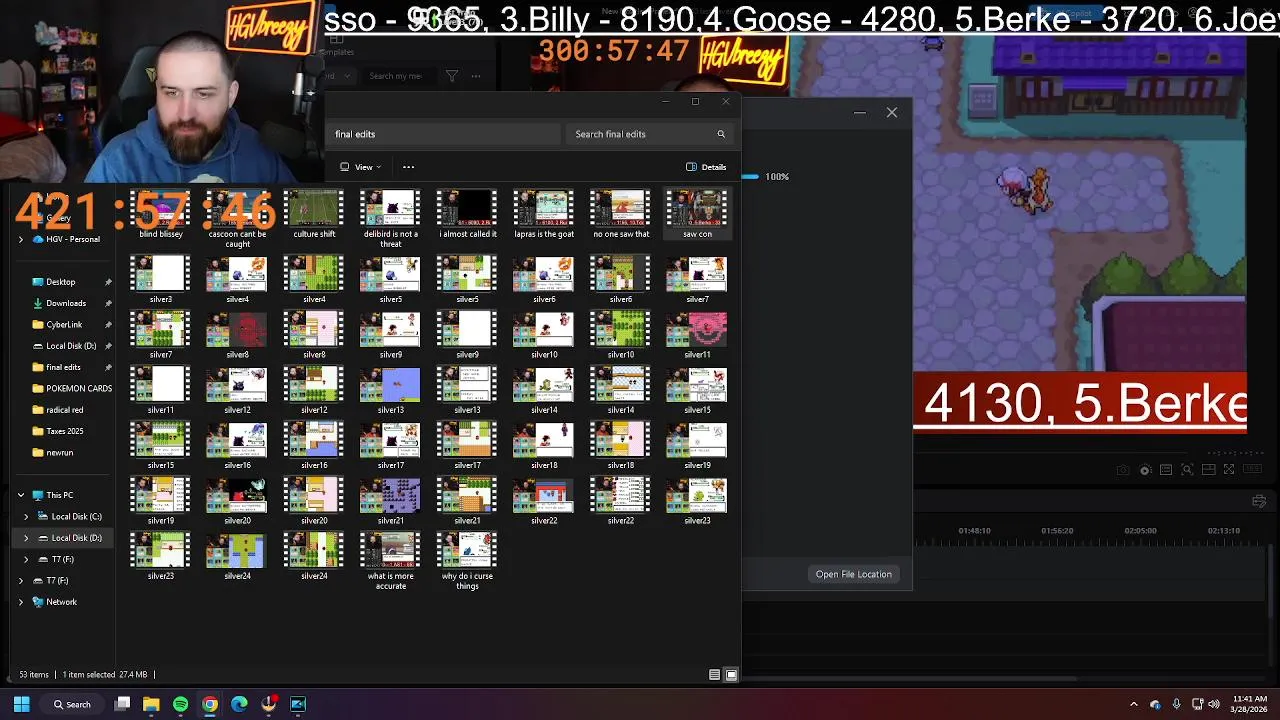
Task: Open Spotify from the taskbar
Action: coord(180,704)
